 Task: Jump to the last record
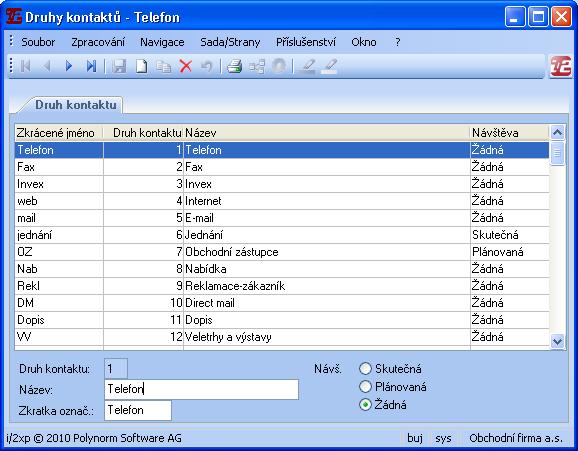pyautogui.click(x=91, y=66)
